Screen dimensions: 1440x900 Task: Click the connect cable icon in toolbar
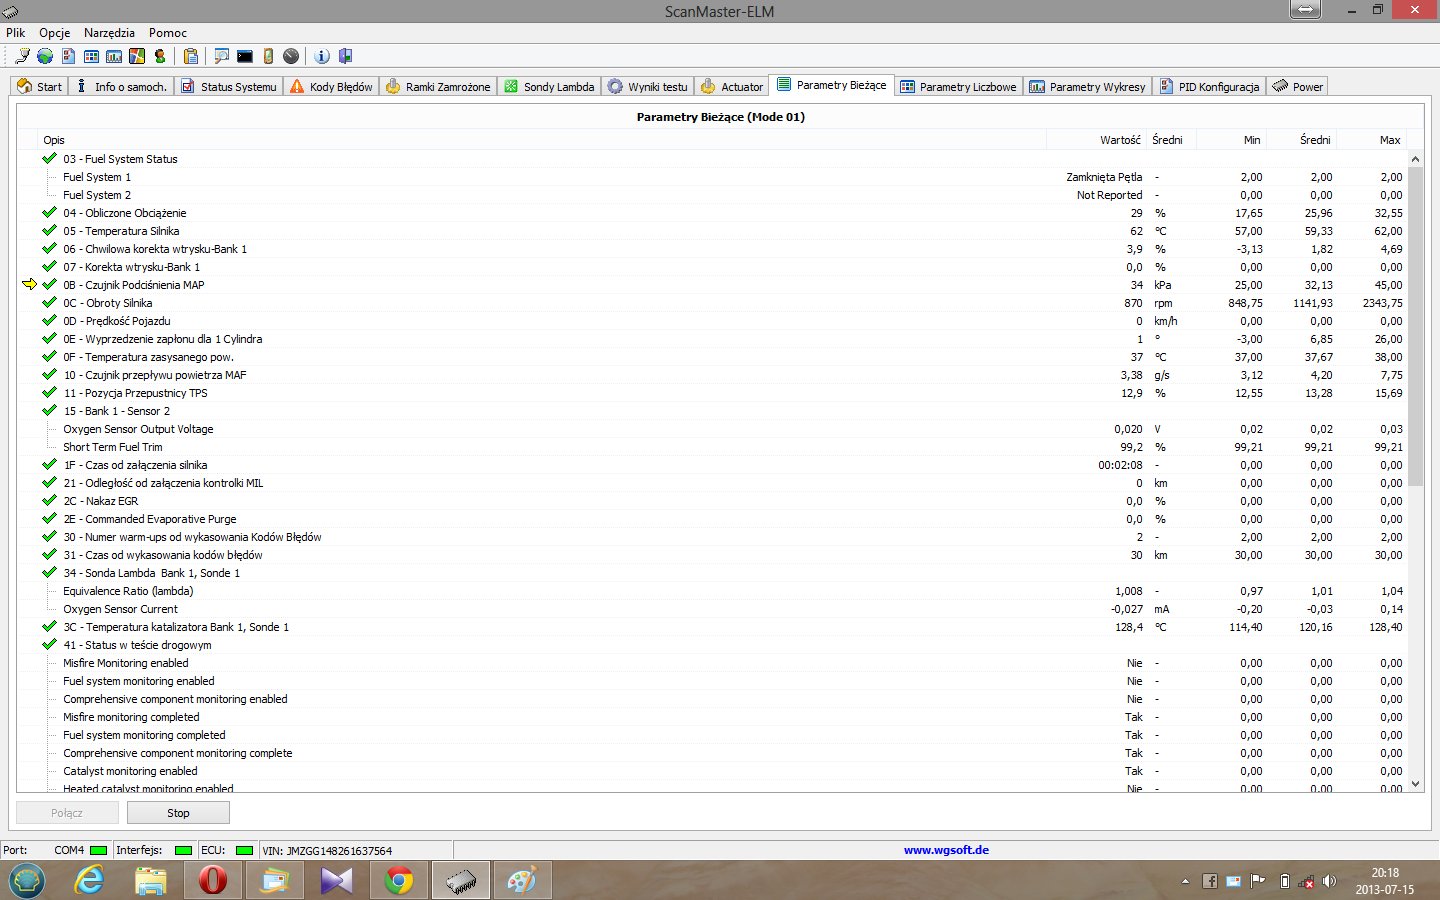(x=22, y=56)
